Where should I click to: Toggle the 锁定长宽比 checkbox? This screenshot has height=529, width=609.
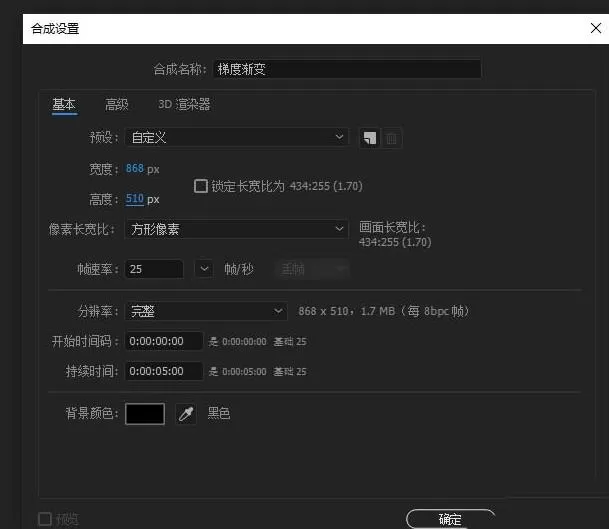point(201,186)
